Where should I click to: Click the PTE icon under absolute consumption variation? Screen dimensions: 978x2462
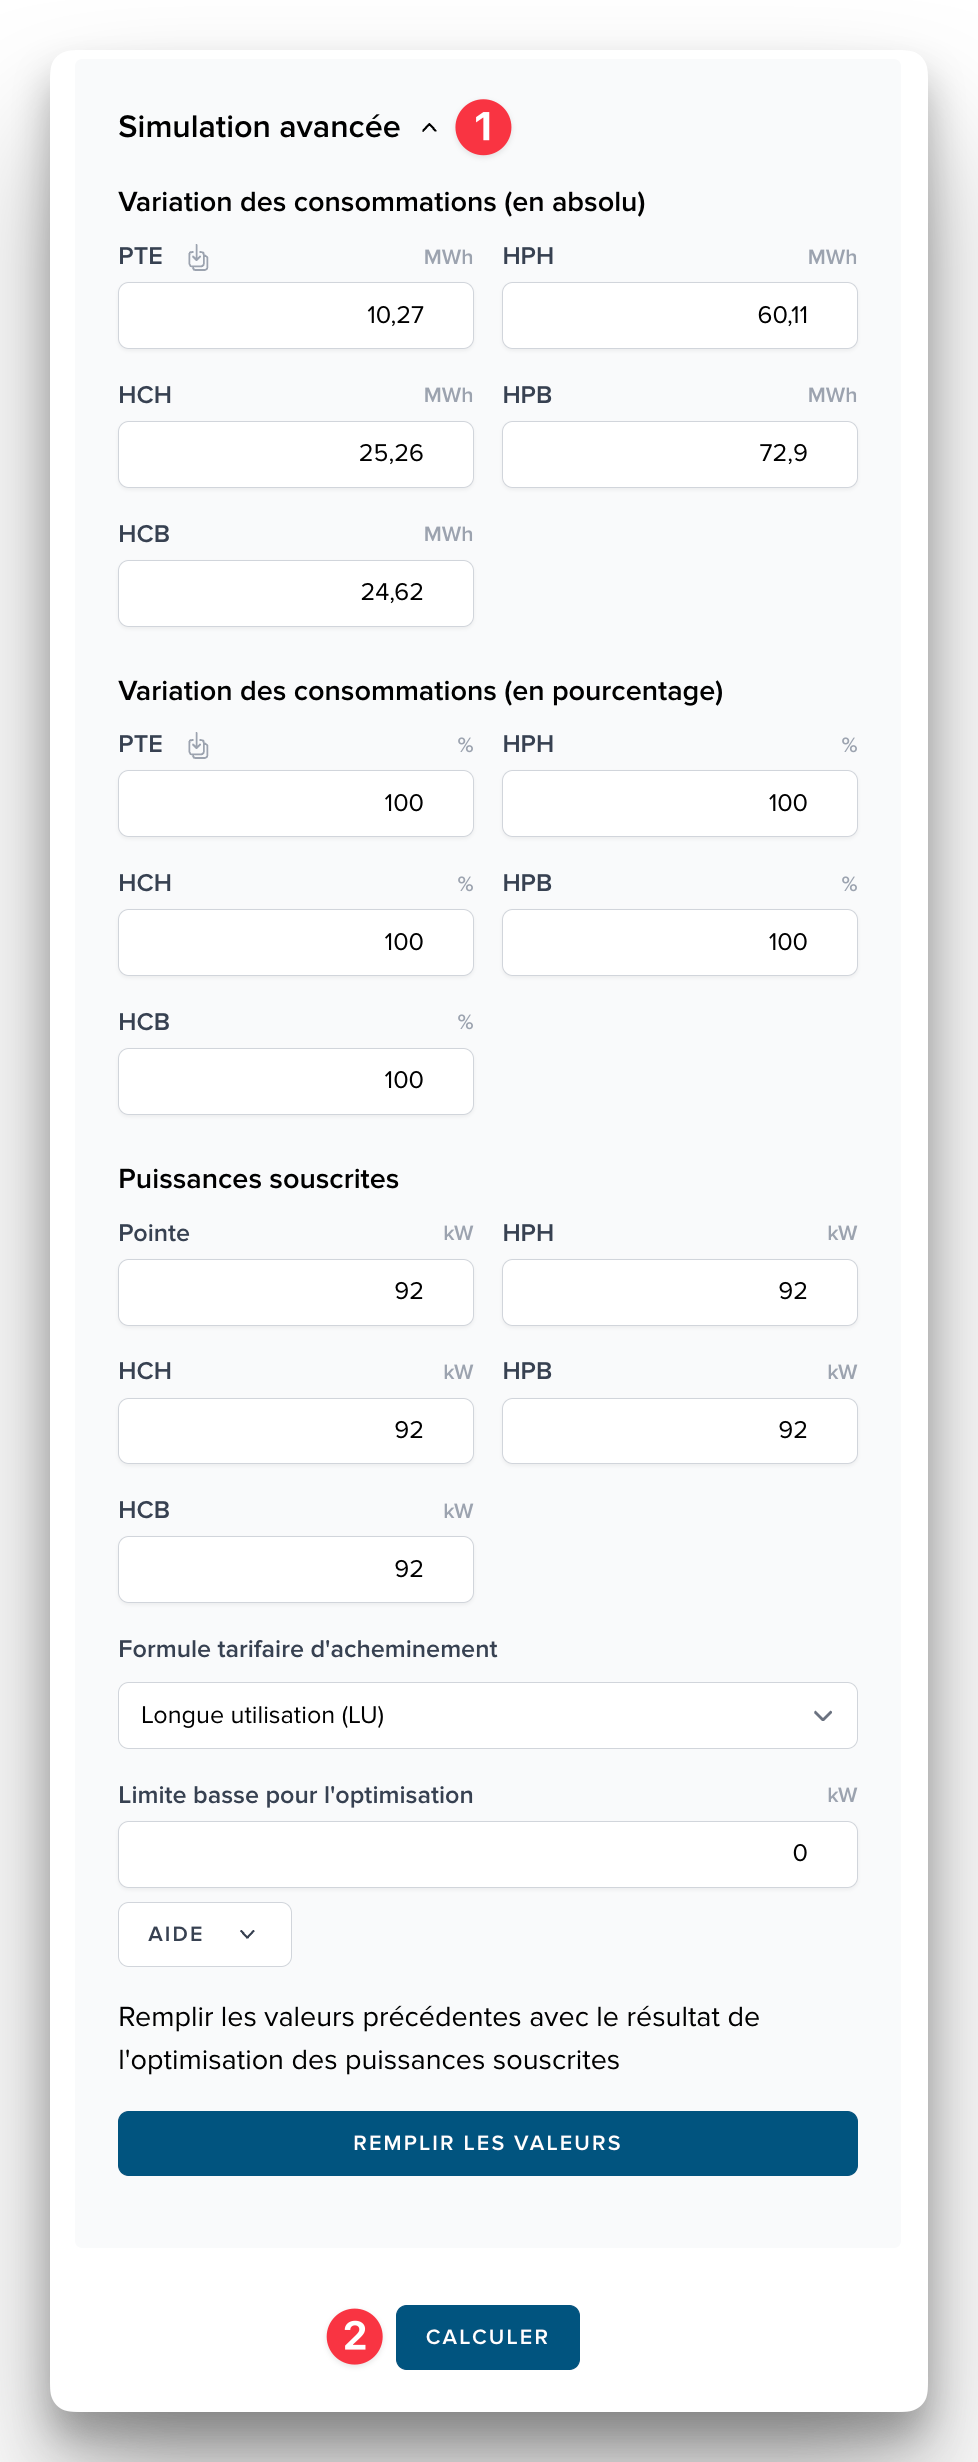pos(198,258)
